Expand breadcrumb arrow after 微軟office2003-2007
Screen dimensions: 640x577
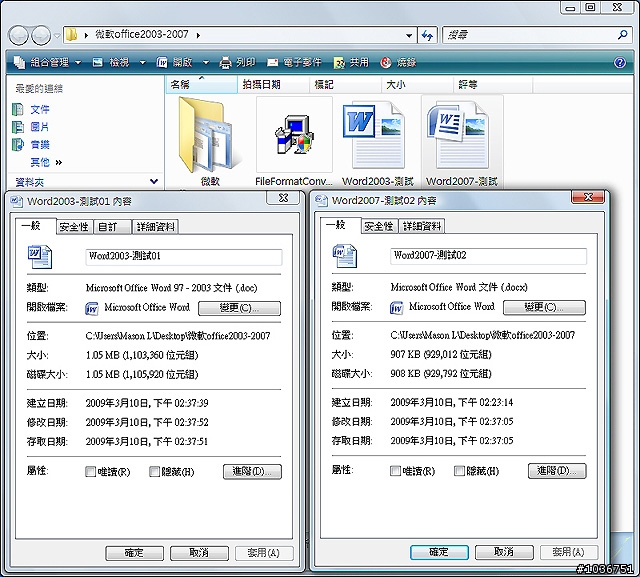pyautogui.click(x=198, y=36)
